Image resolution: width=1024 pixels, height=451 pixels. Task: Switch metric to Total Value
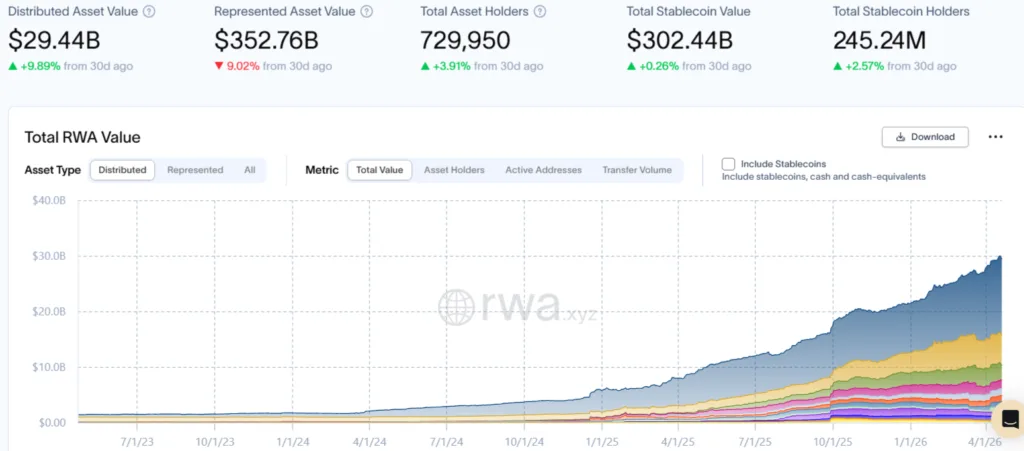click(379, 170)
